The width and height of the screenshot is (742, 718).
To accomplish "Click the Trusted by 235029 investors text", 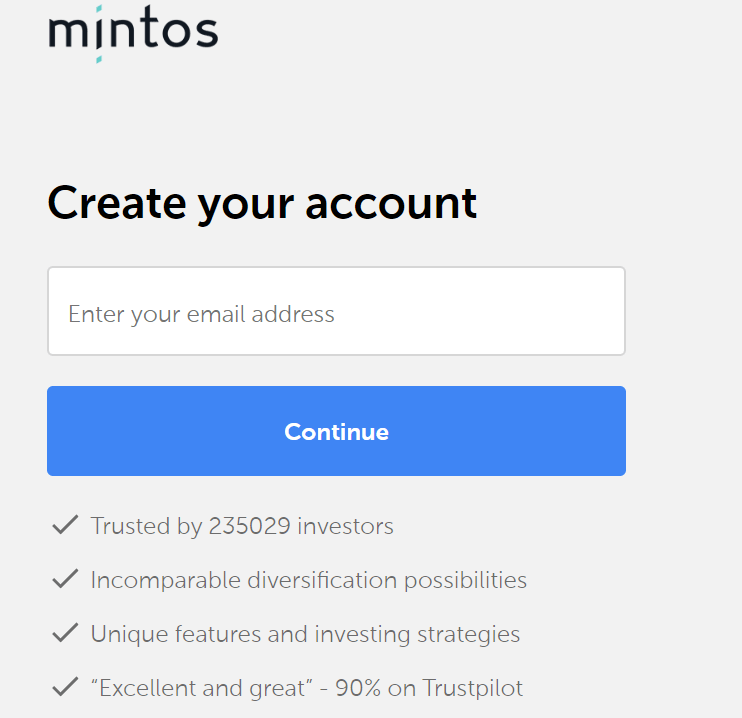I will 242,526.
